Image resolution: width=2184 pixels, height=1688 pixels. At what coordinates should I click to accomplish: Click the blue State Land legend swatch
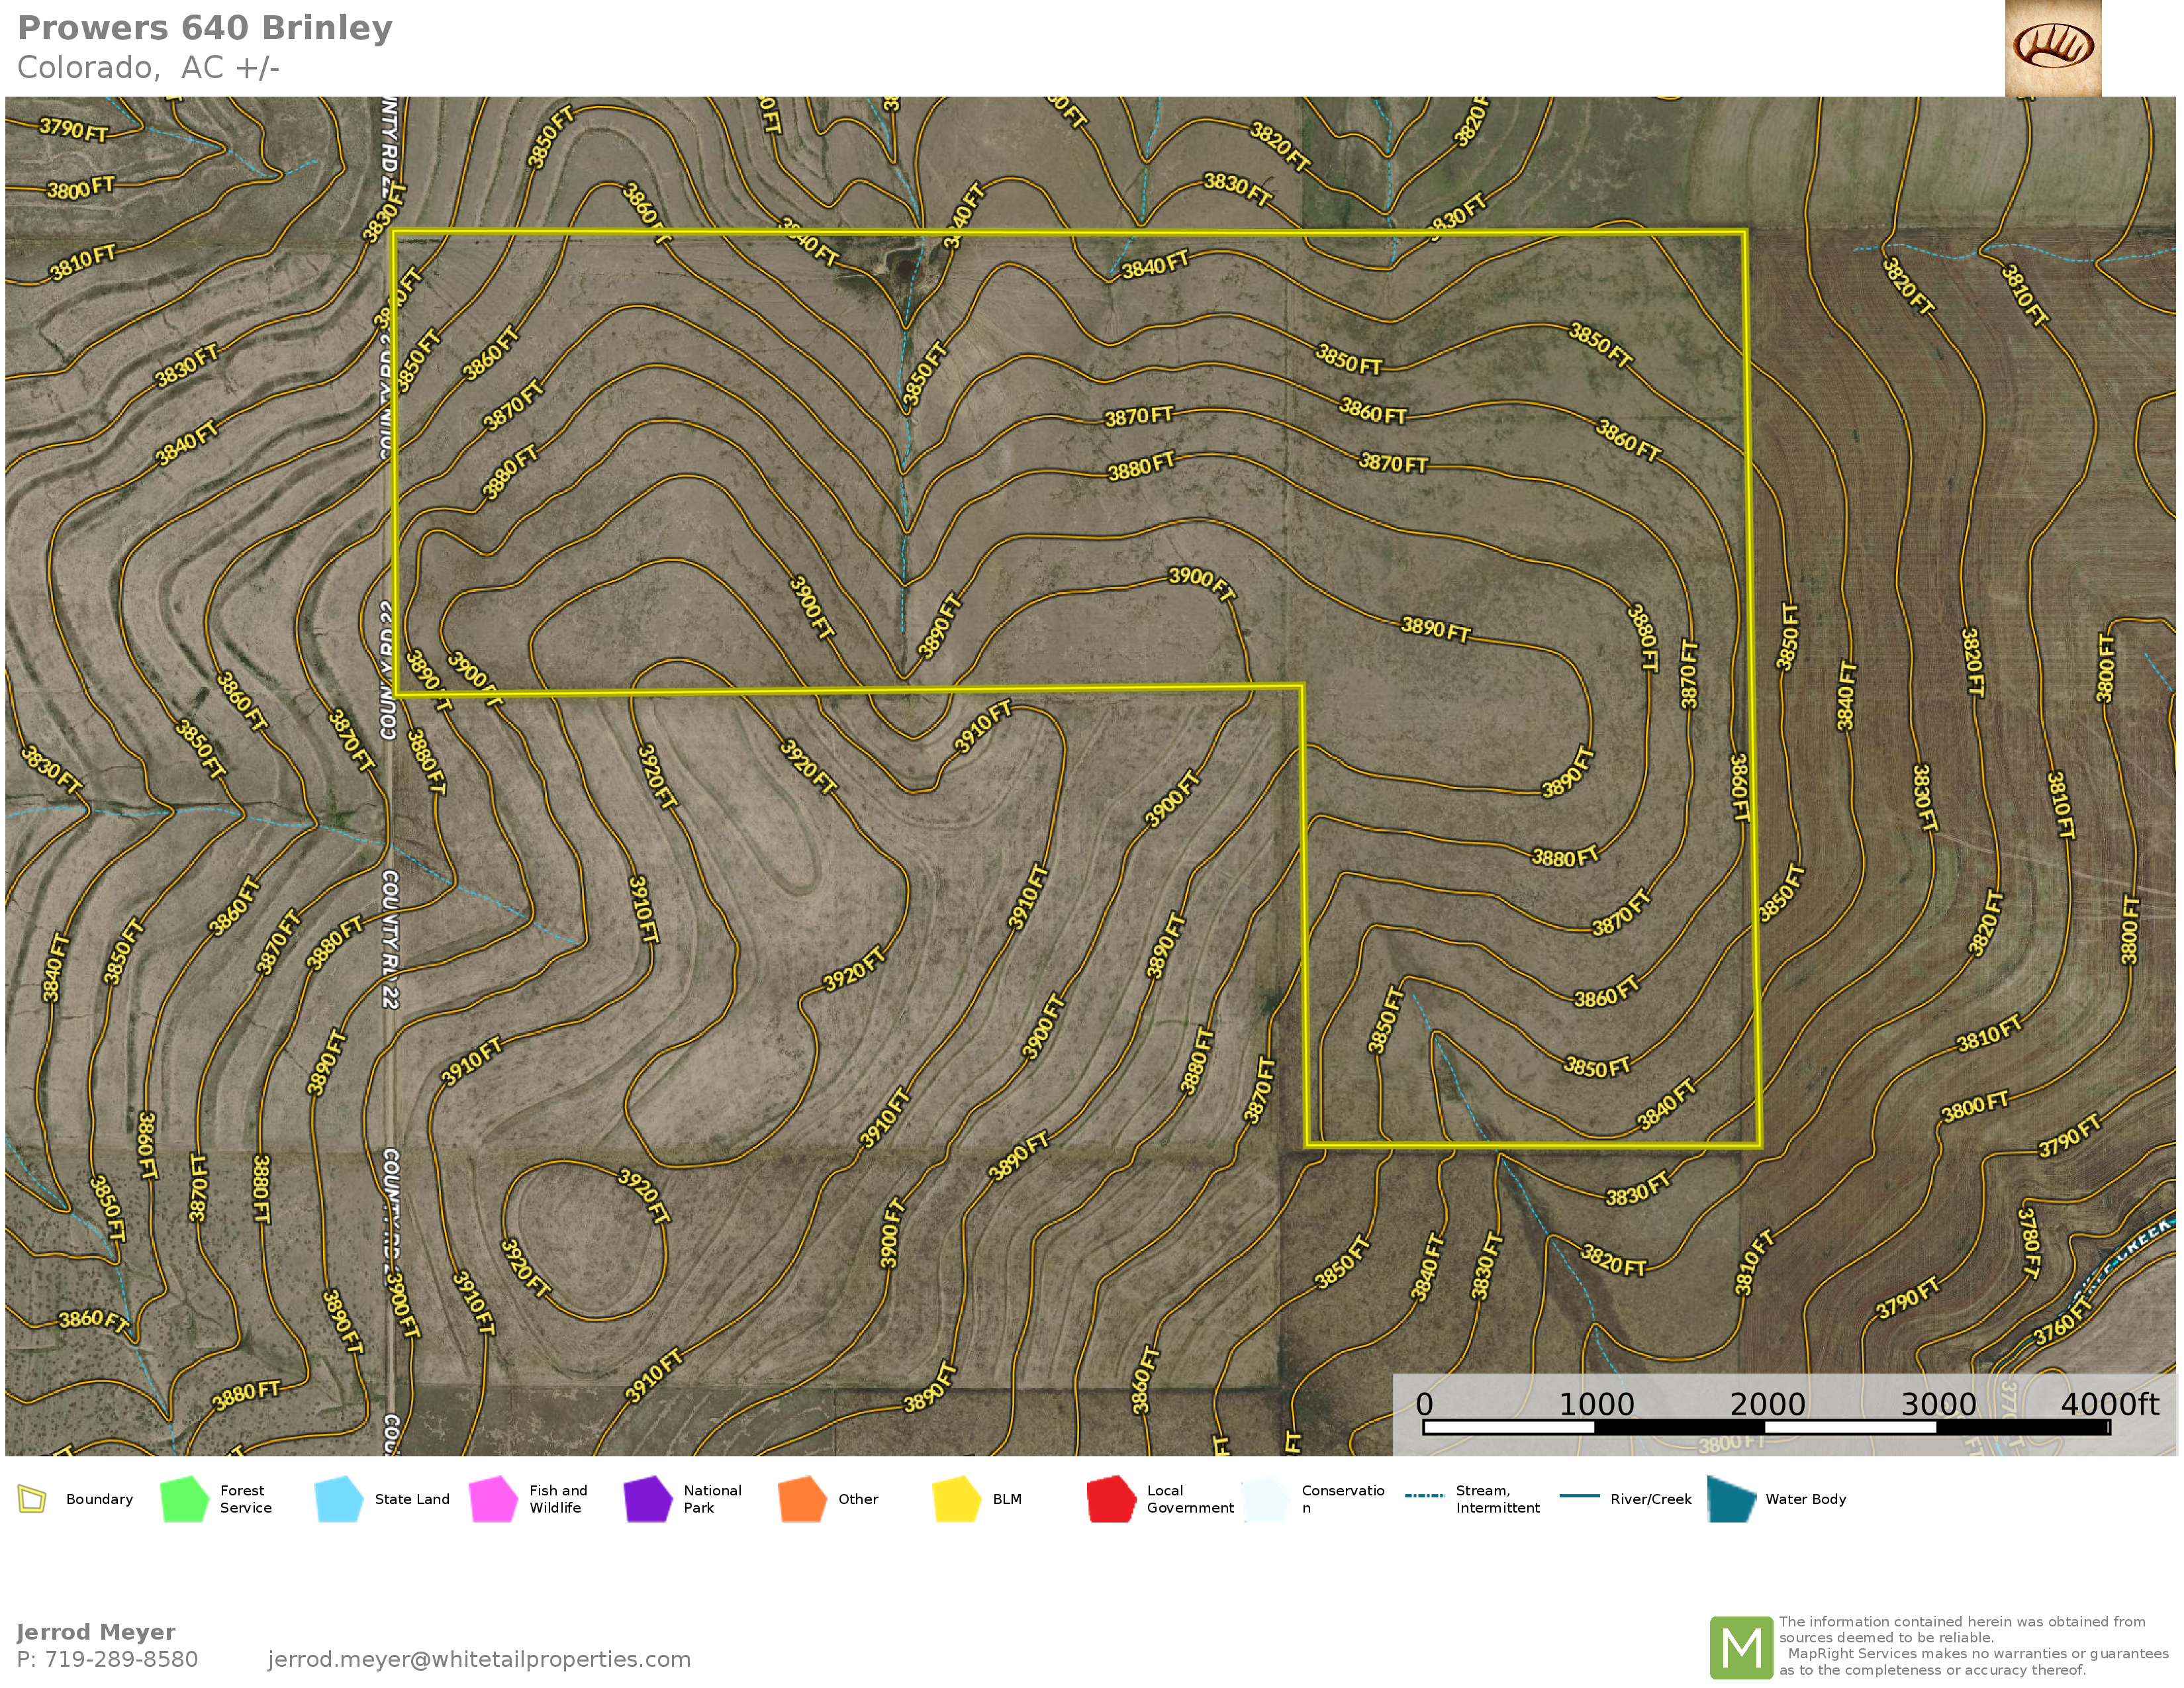(338, 1499)
